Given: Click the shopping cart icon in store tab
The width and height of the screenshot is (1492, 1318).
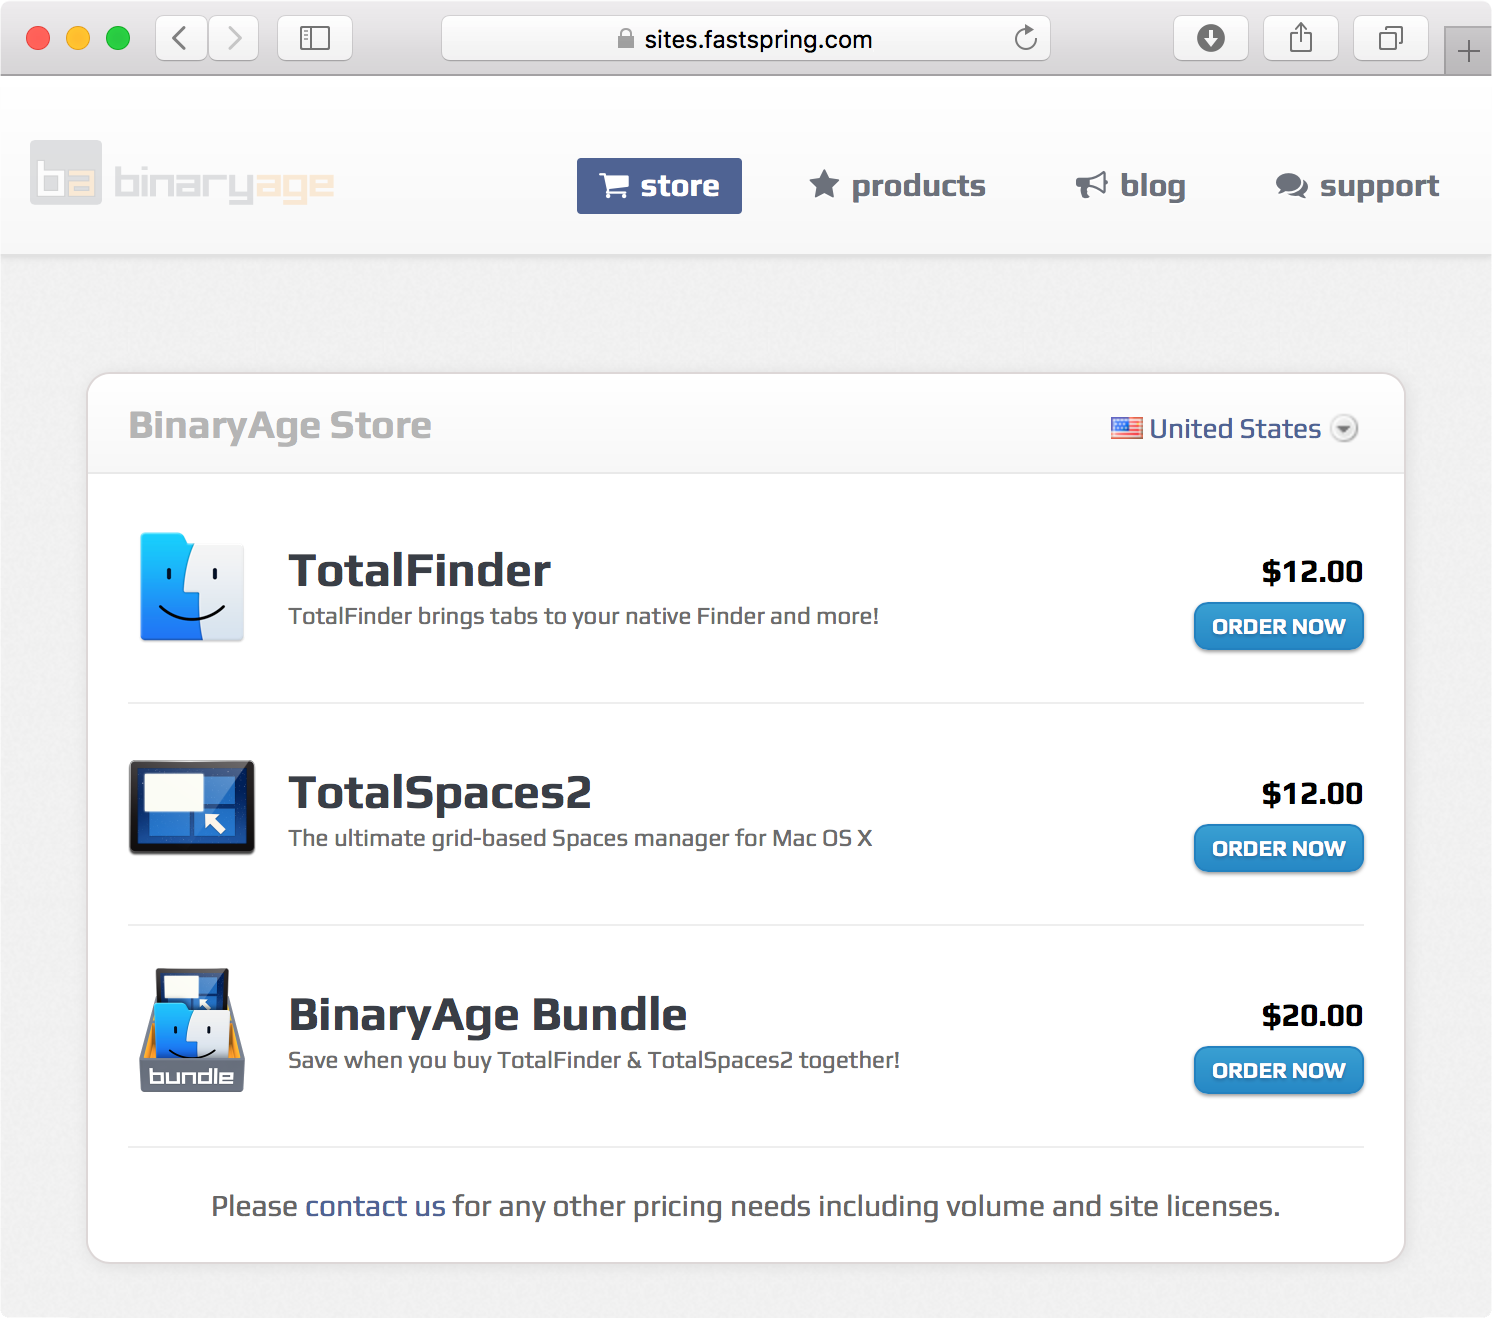Looking at the screenshot, I should pos(614,185).
